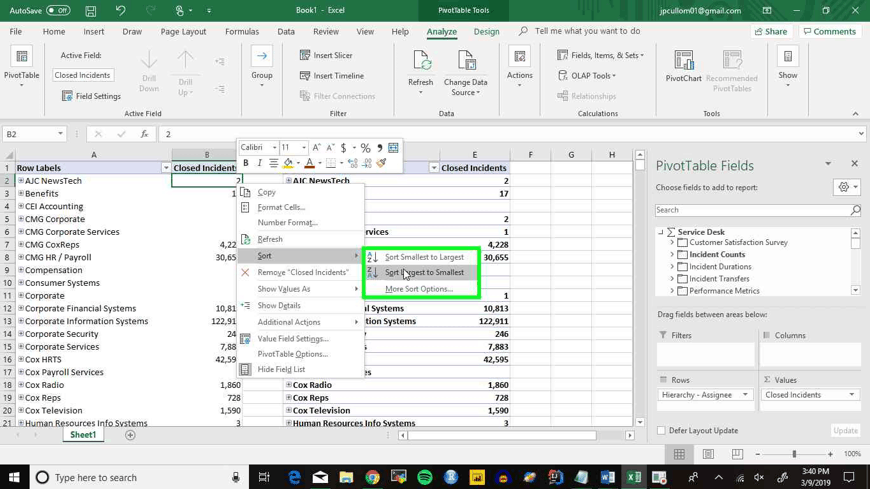The width and height of the screenshot is (872, 490).
Task: Close the PivotTable Fields pane
Action: click(854, 164)
